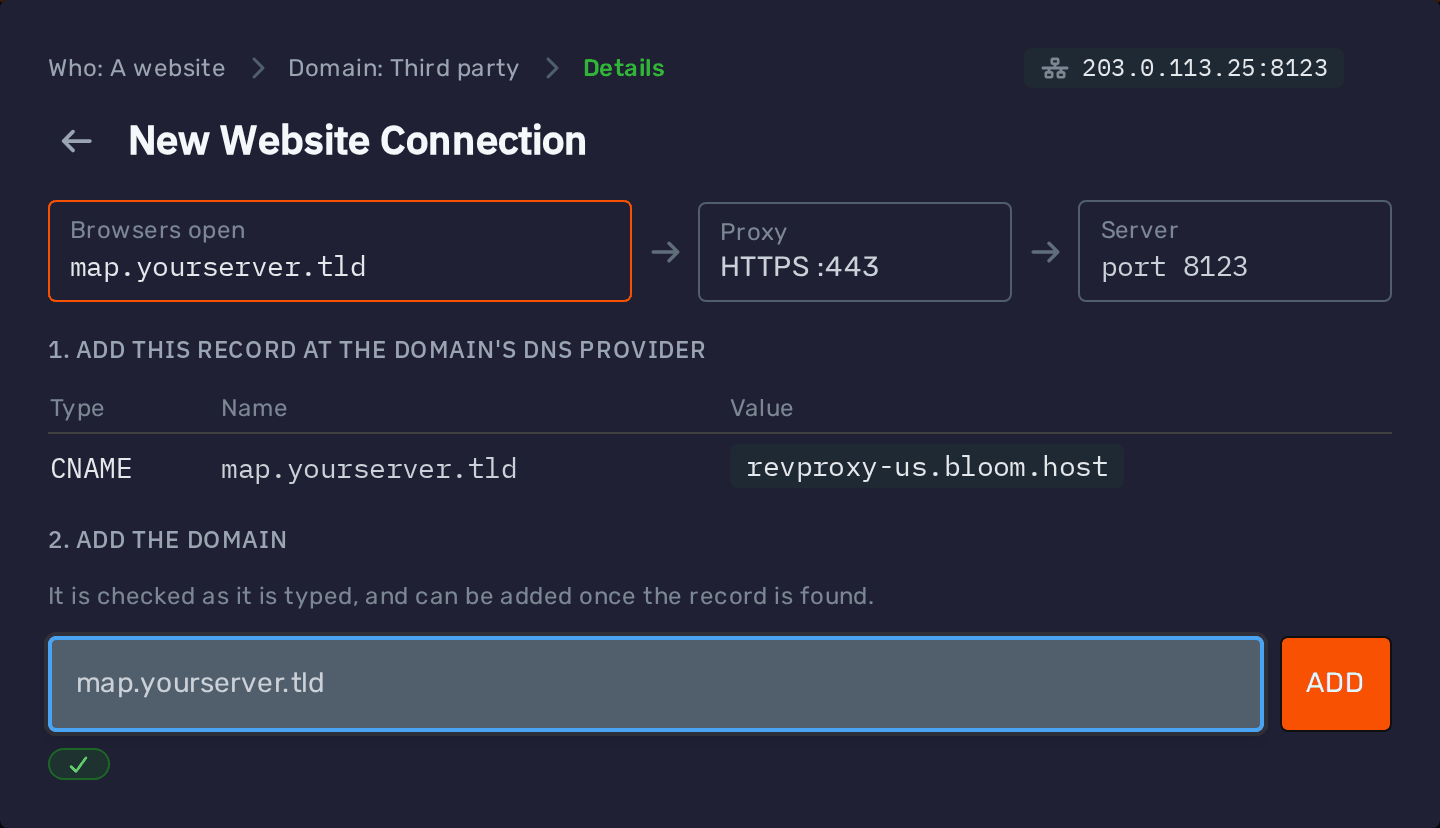Click the arrow between Proxy and Server
Image resolution: width=1440 pixels, height=828 pixels.
tap(1045, 252)
